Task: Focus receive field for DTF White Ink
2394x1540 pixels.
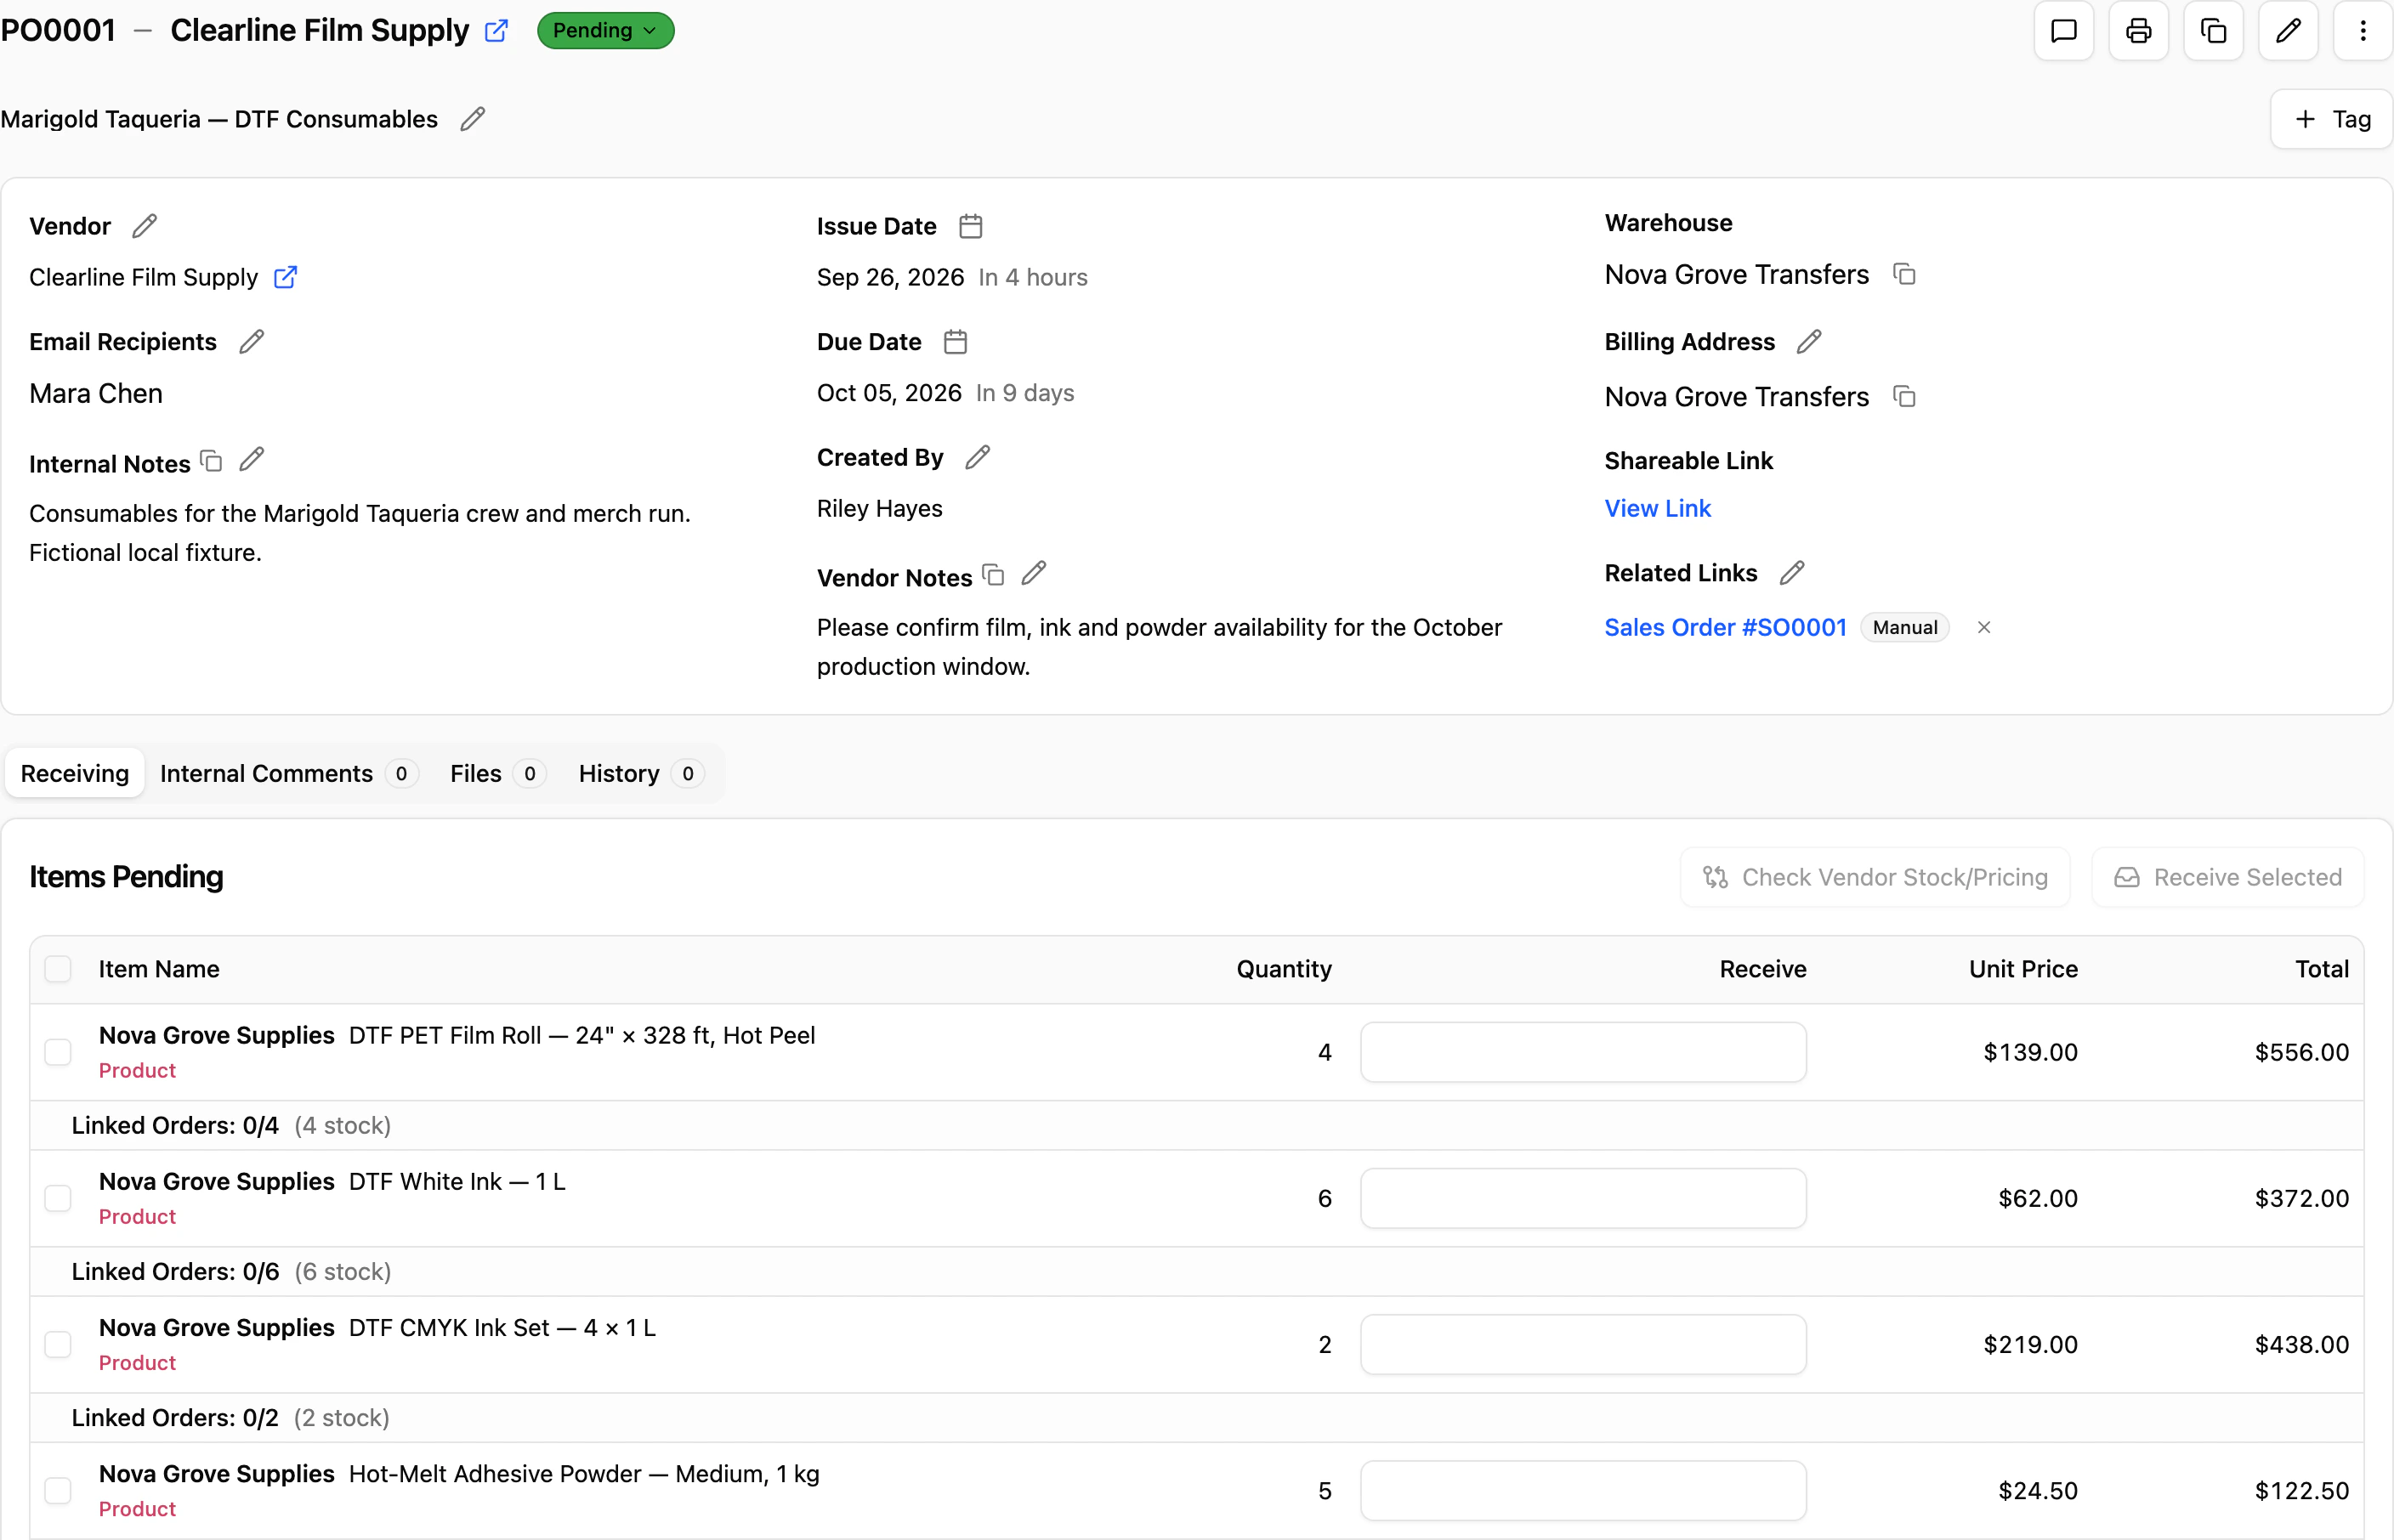Action: [1583, 1199]
